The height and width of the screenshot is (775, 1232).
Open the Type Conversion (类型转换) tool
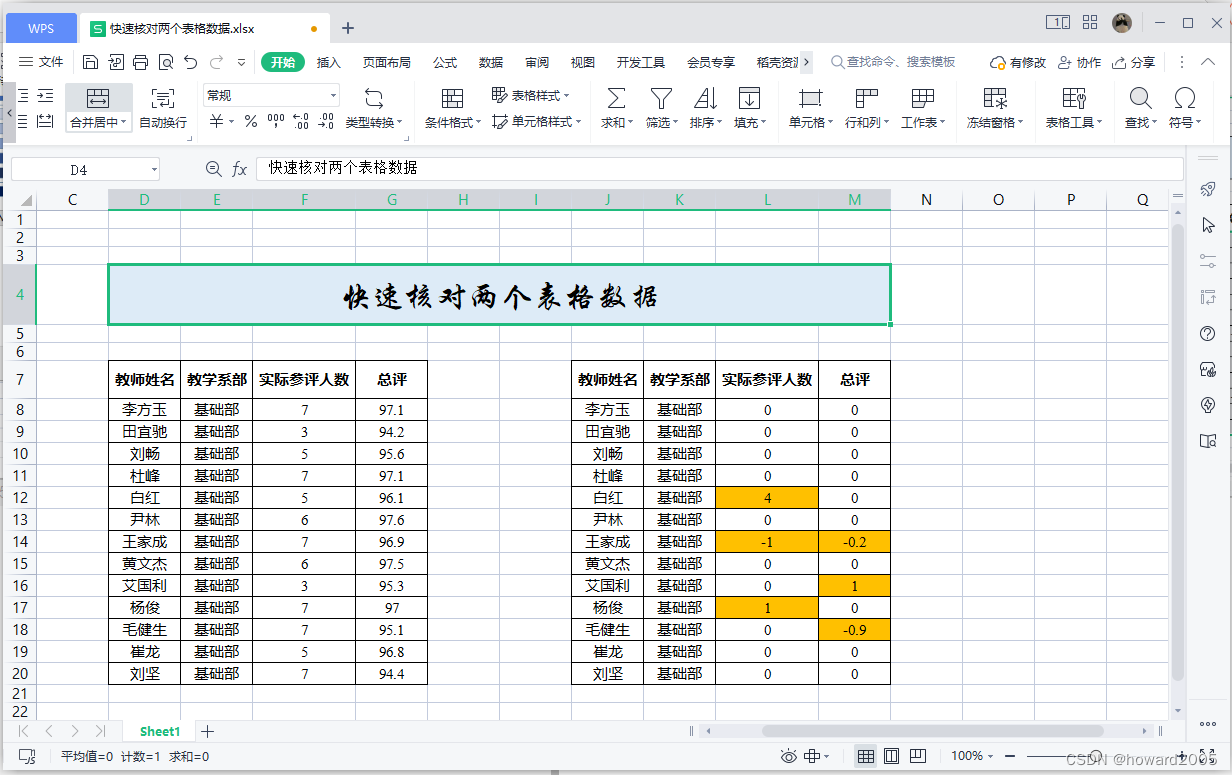374,109
